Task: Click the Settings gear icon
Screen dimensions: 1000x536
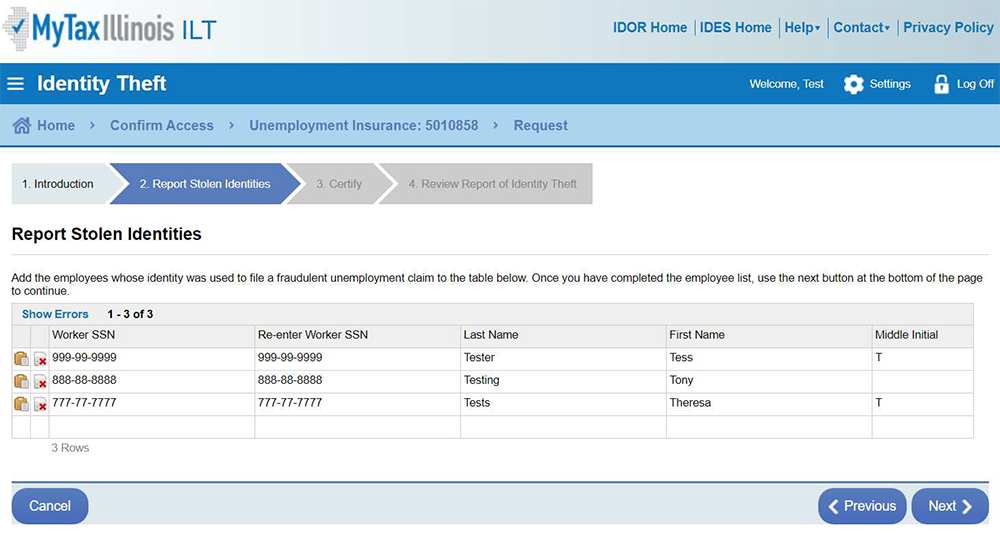Action: pyautogui.click(x=853, y=85)
